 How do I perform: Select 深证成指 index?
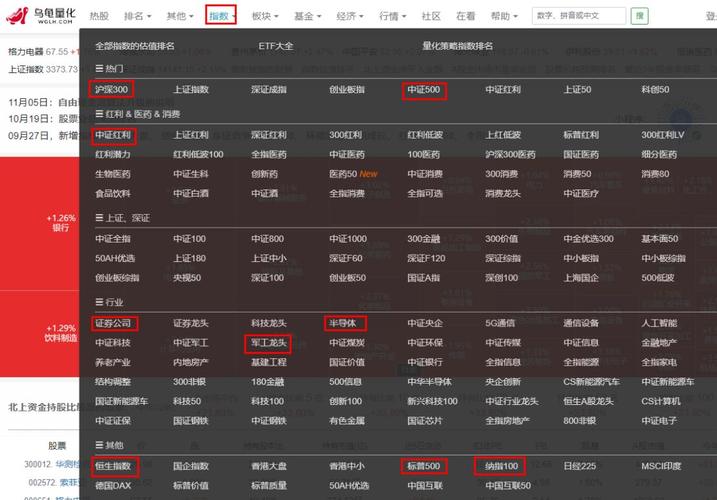269,89
